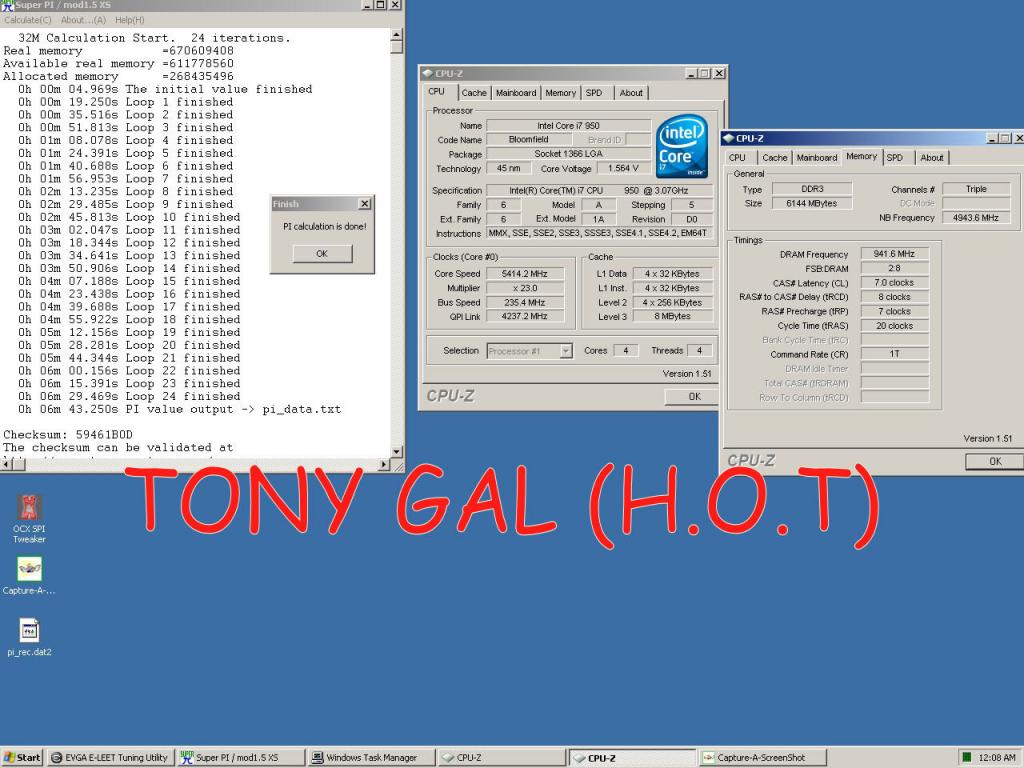Click the Loop 24 finished line
This screenshot has width=1024, height=768.
(129, 396)
